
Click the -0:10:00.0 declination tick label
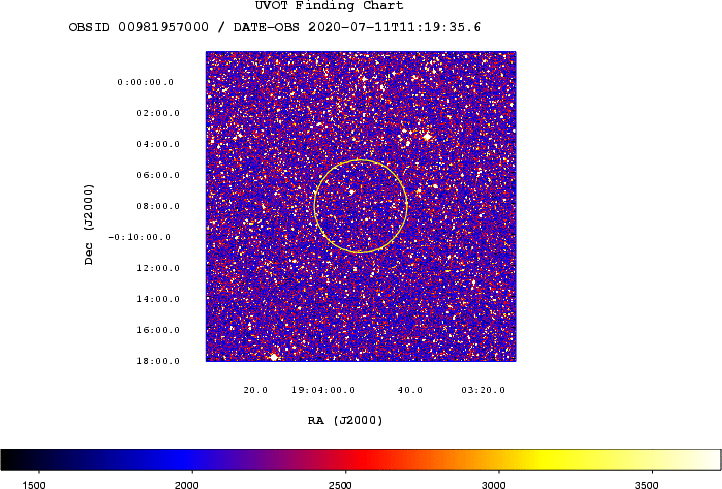click(x=140, y=237)
